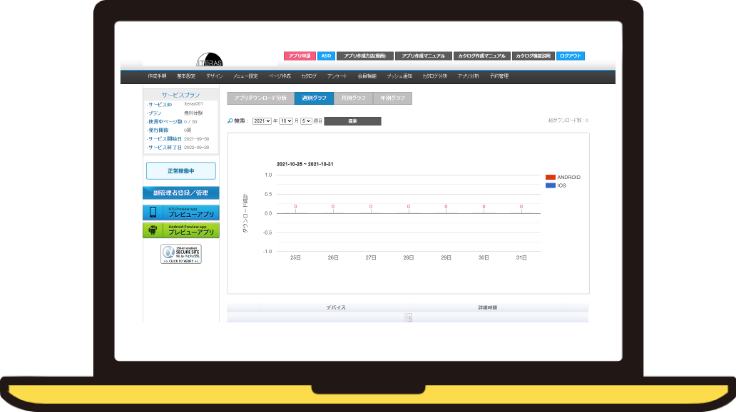Open the week number dropdown
This screenshot has width=736, height=412.
[x=305, y=120]
